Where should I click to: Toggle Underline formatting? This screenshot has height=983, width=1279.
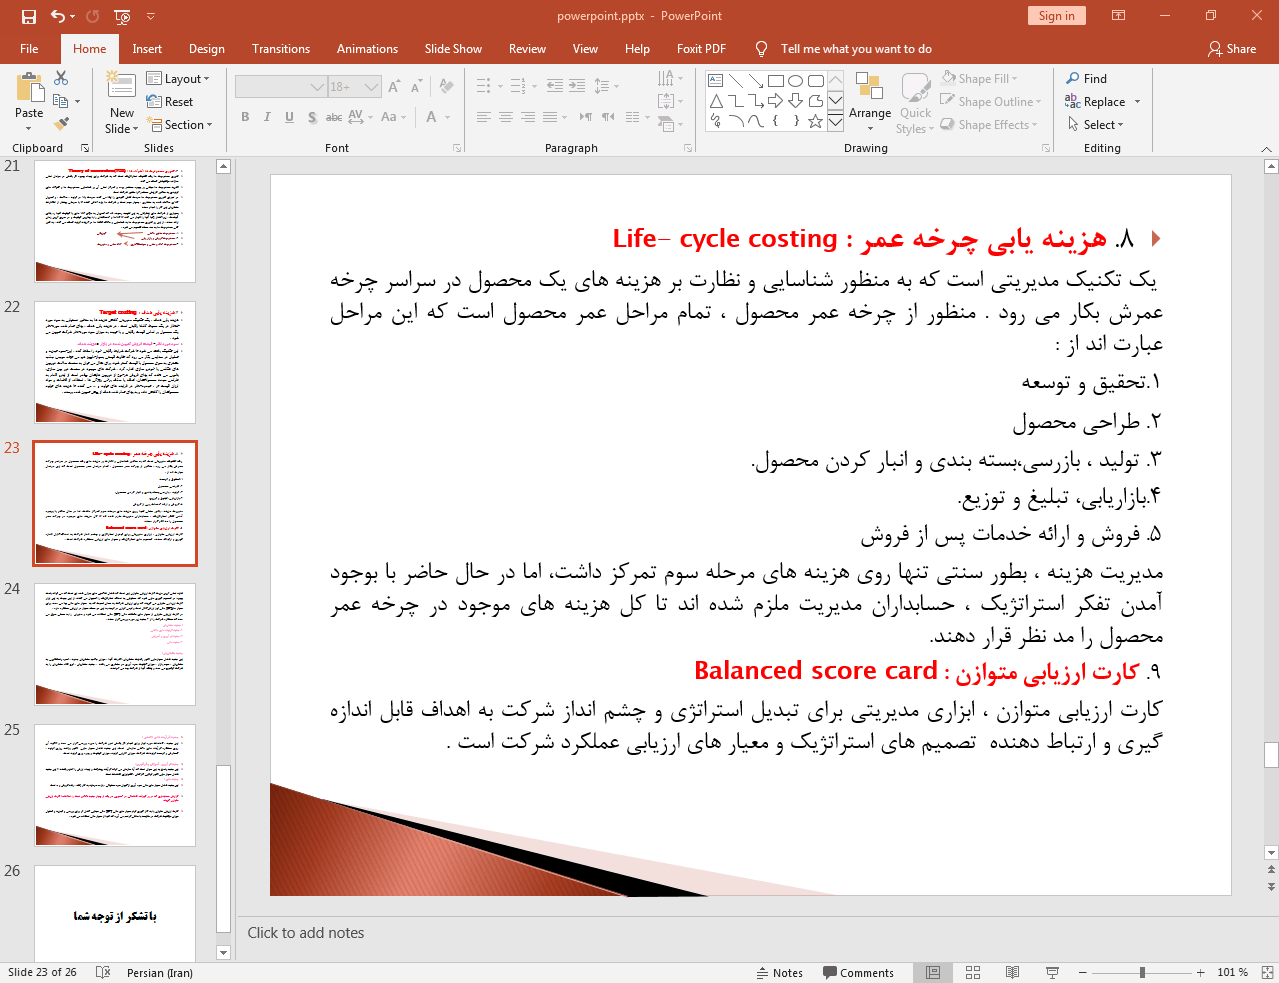point(289,117)
